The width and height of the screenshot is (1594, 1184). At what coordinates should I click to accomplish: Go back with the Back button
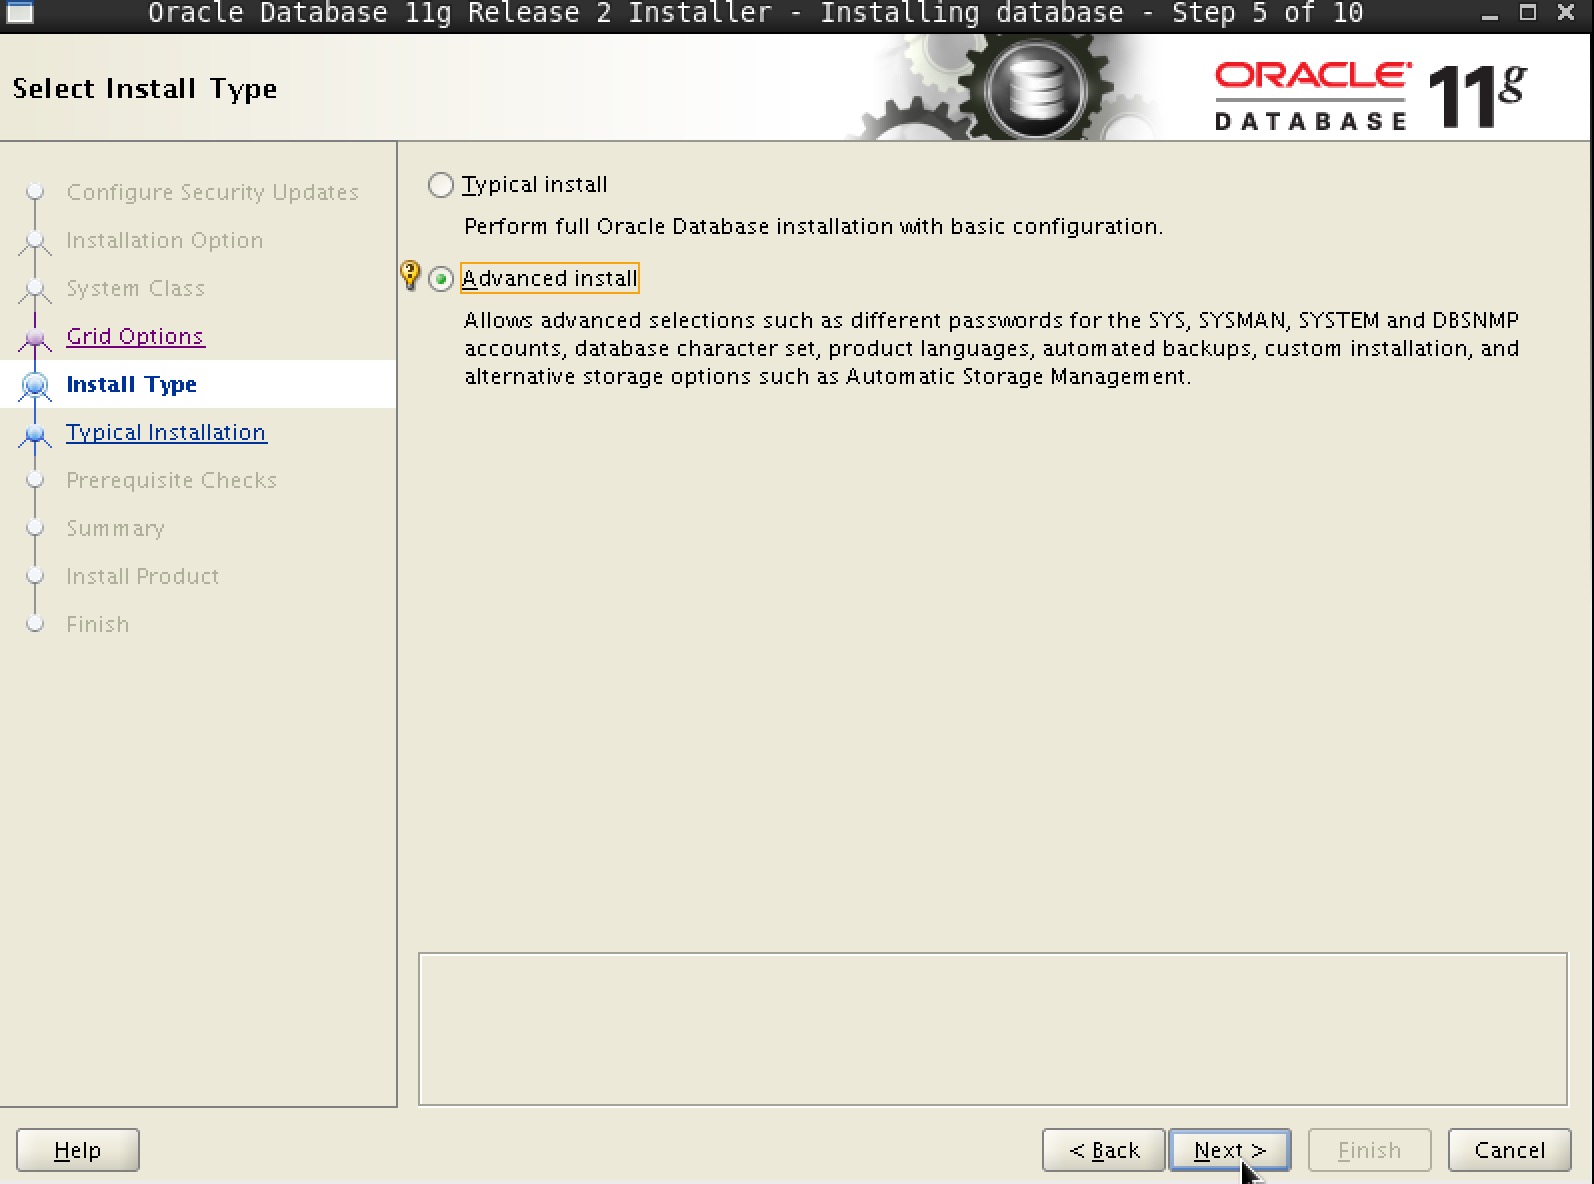point(1103,1150)
